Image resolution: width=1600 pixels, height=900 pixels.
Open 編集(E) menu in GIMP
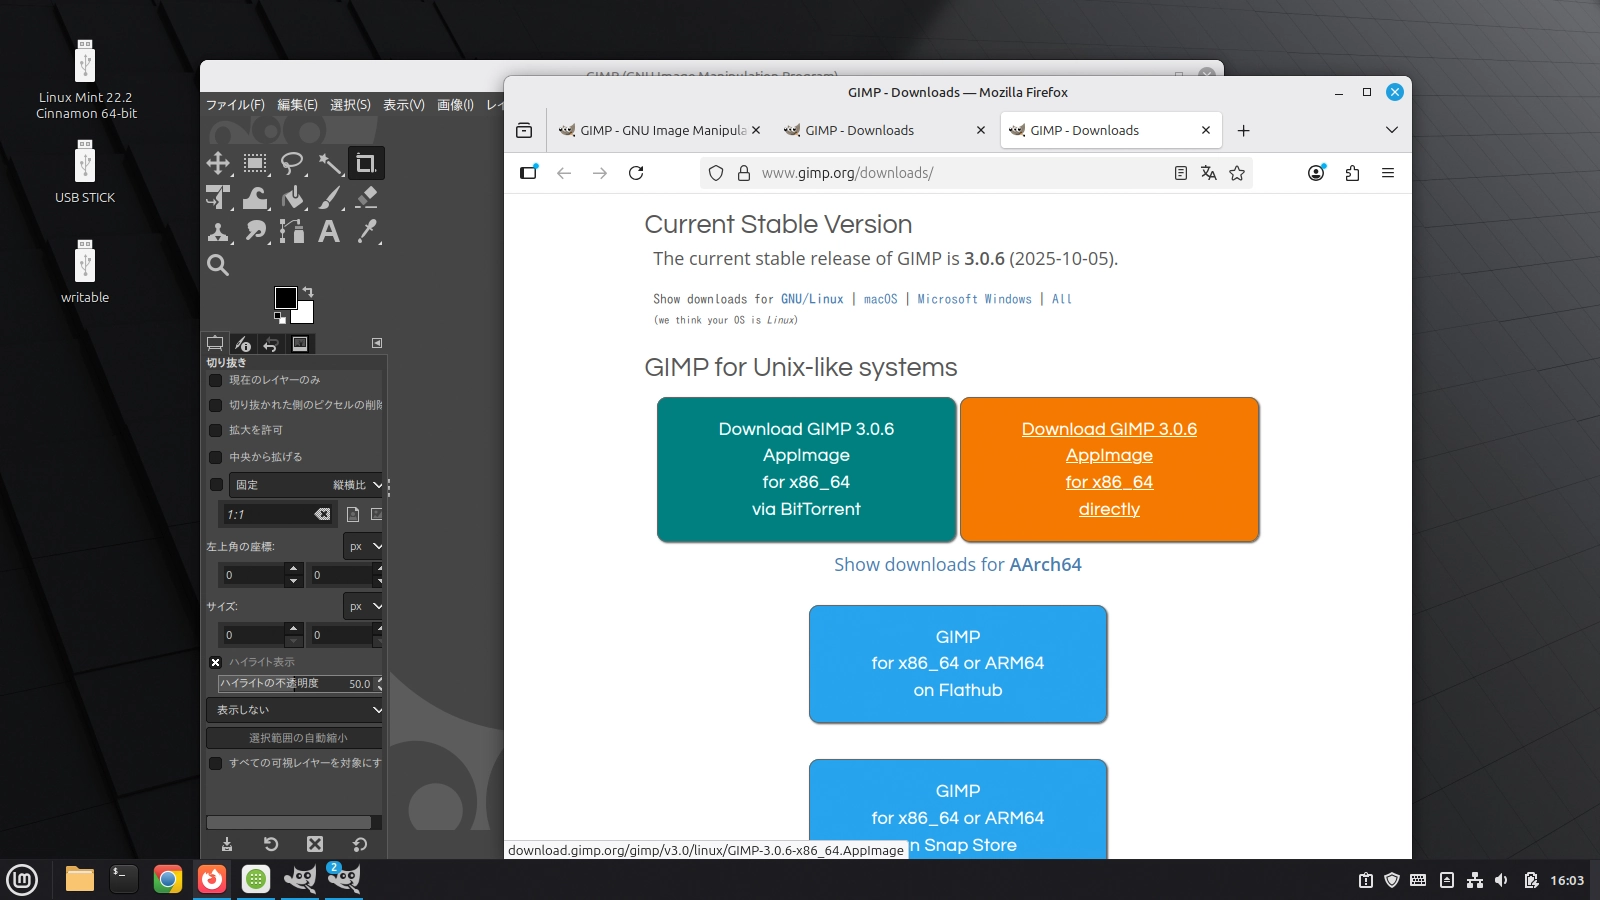[297, 105]
